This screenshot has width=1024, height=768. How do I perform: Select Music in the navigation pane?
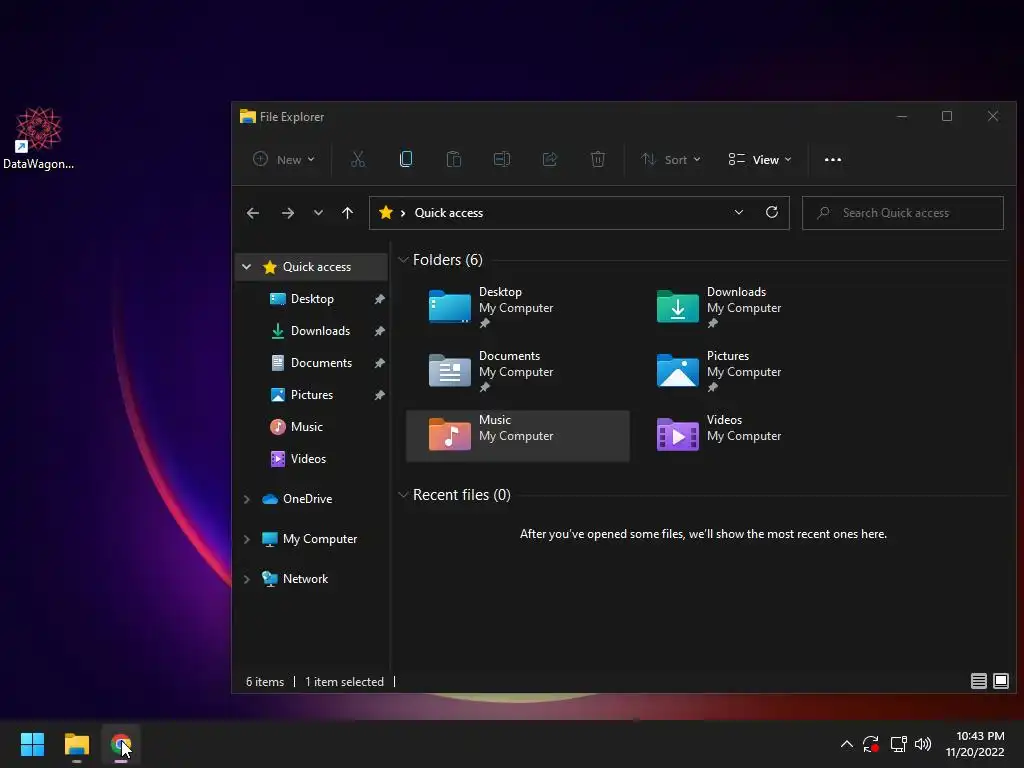[x=306, y=426]
